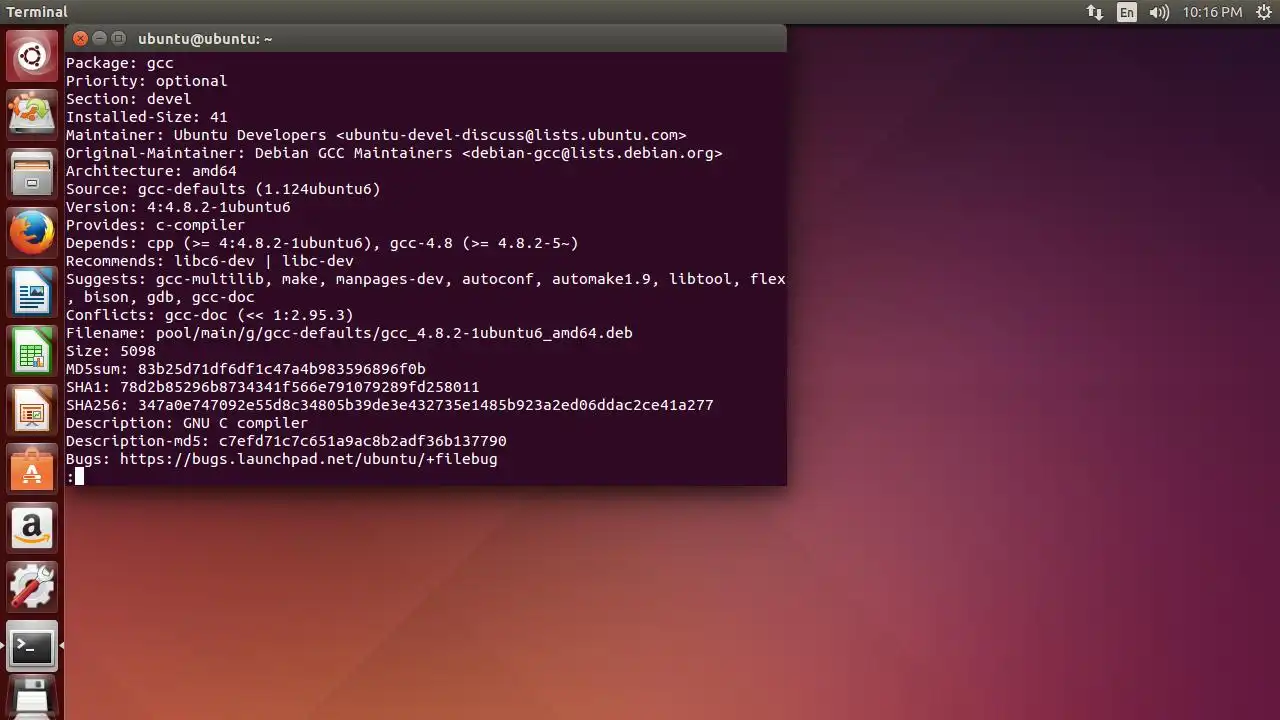This screenshot has width=1280, height=720.
Task: Click the 'bison, gdb, gcc-doc' continuation line
Action: pos(160,297)
